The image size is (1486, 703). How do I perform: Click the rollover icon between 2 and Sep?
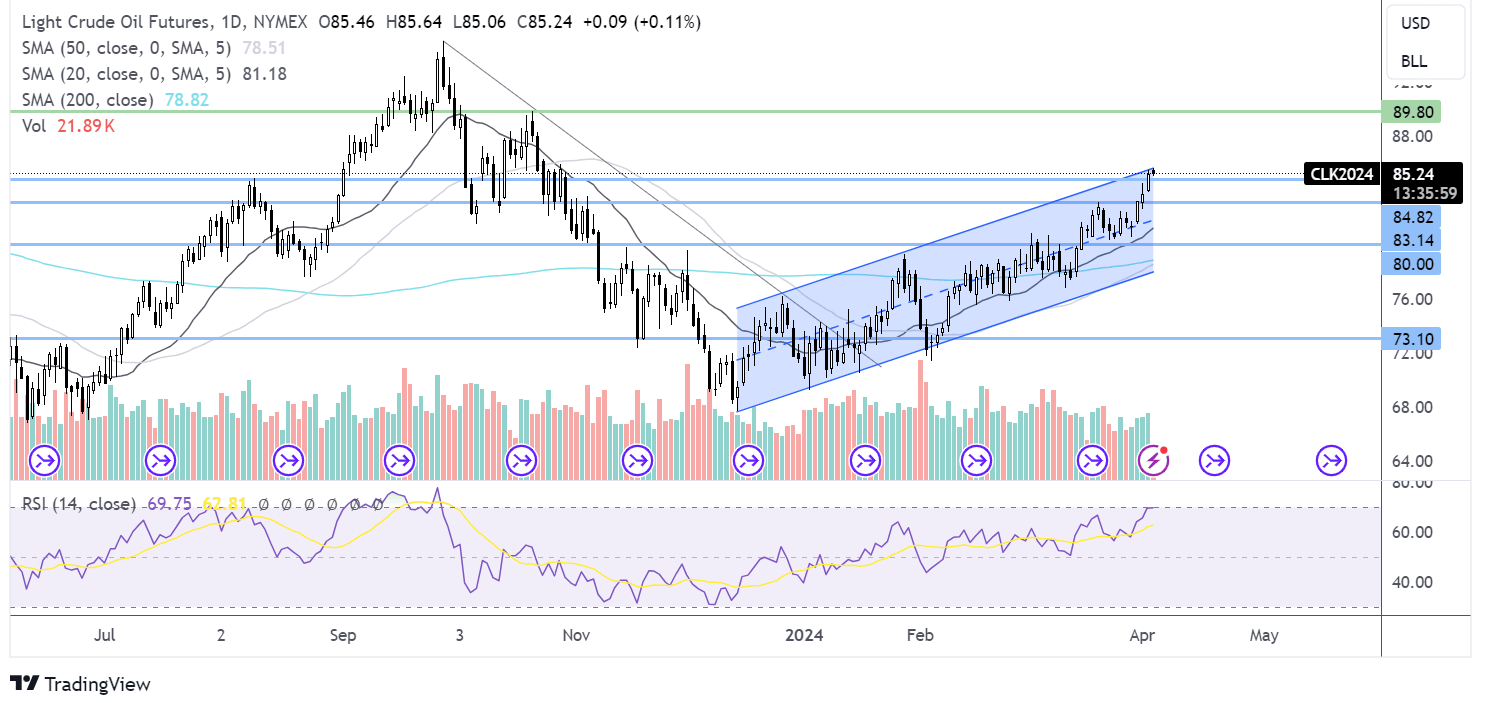288,461
